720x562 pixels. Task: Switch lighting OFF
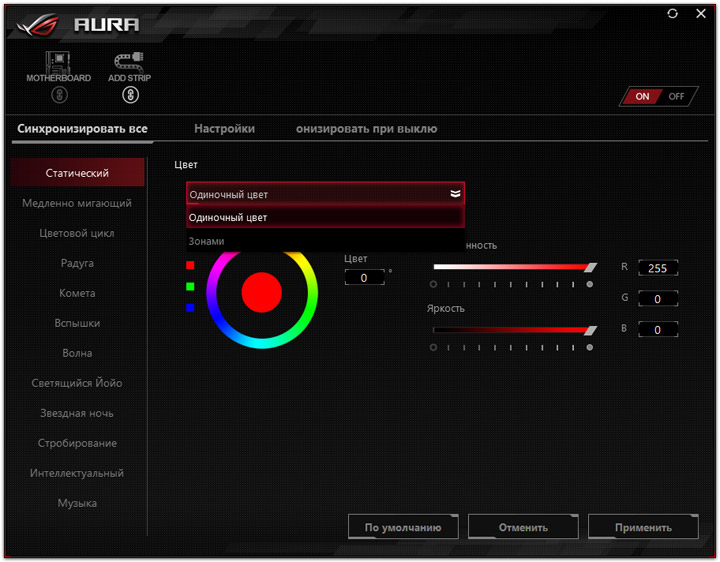coord(676,96)
